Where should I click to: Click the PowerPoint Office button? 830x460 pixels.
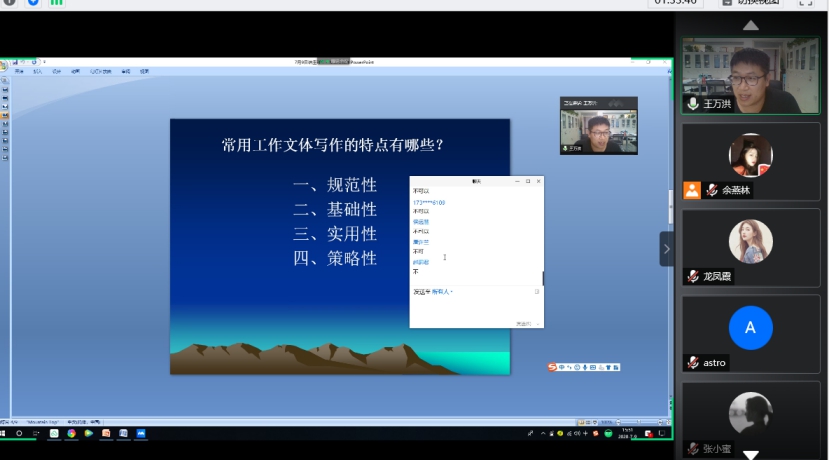click(x=4, y=66)
